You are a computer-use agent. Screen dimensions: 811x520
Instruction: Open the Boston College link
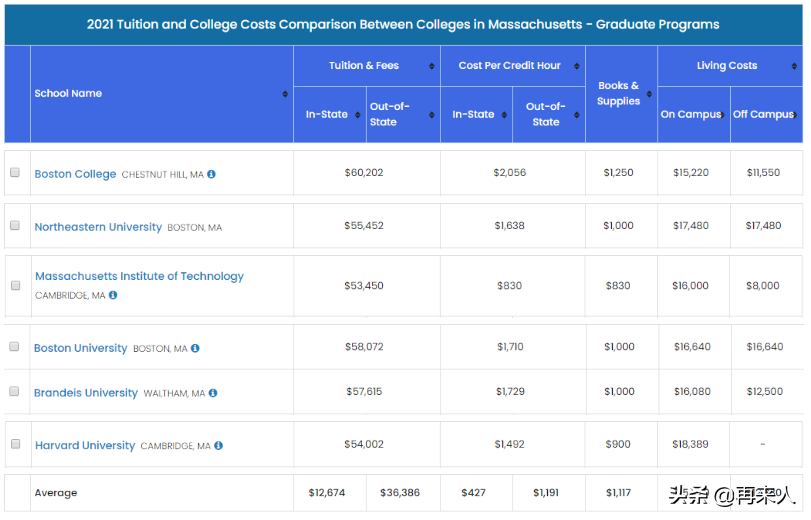[x=75, y=174]
